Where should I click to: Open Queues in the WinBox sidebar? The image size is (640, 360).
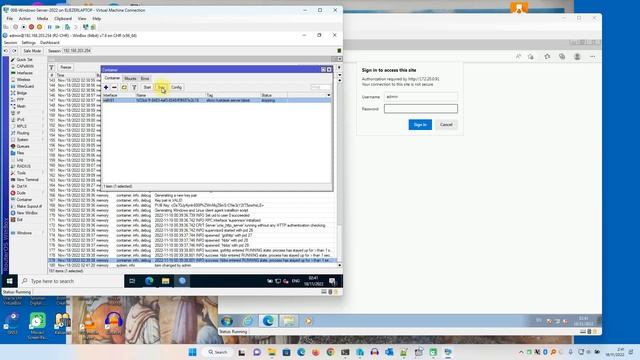(x=23, y=146)
